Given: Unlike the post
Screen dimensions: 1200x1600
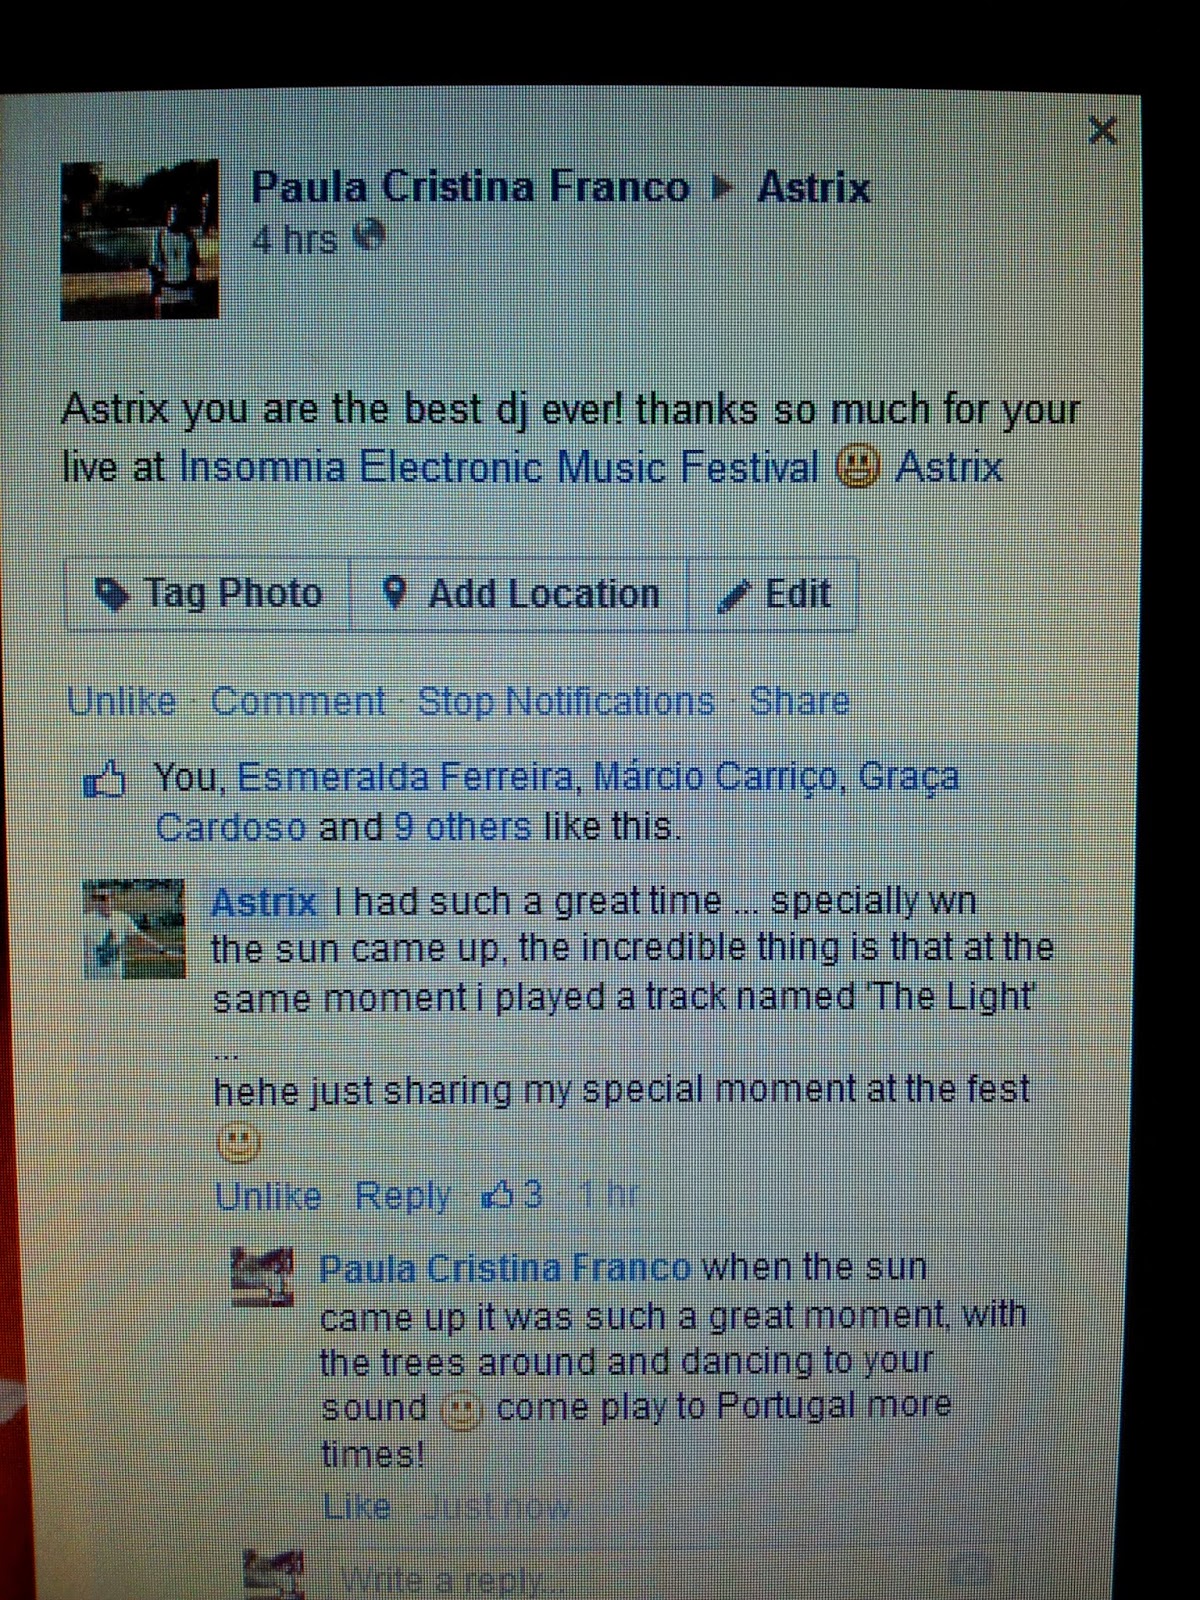Looking at the screenshot, I should pyautogui.click(x=121, y=701).
